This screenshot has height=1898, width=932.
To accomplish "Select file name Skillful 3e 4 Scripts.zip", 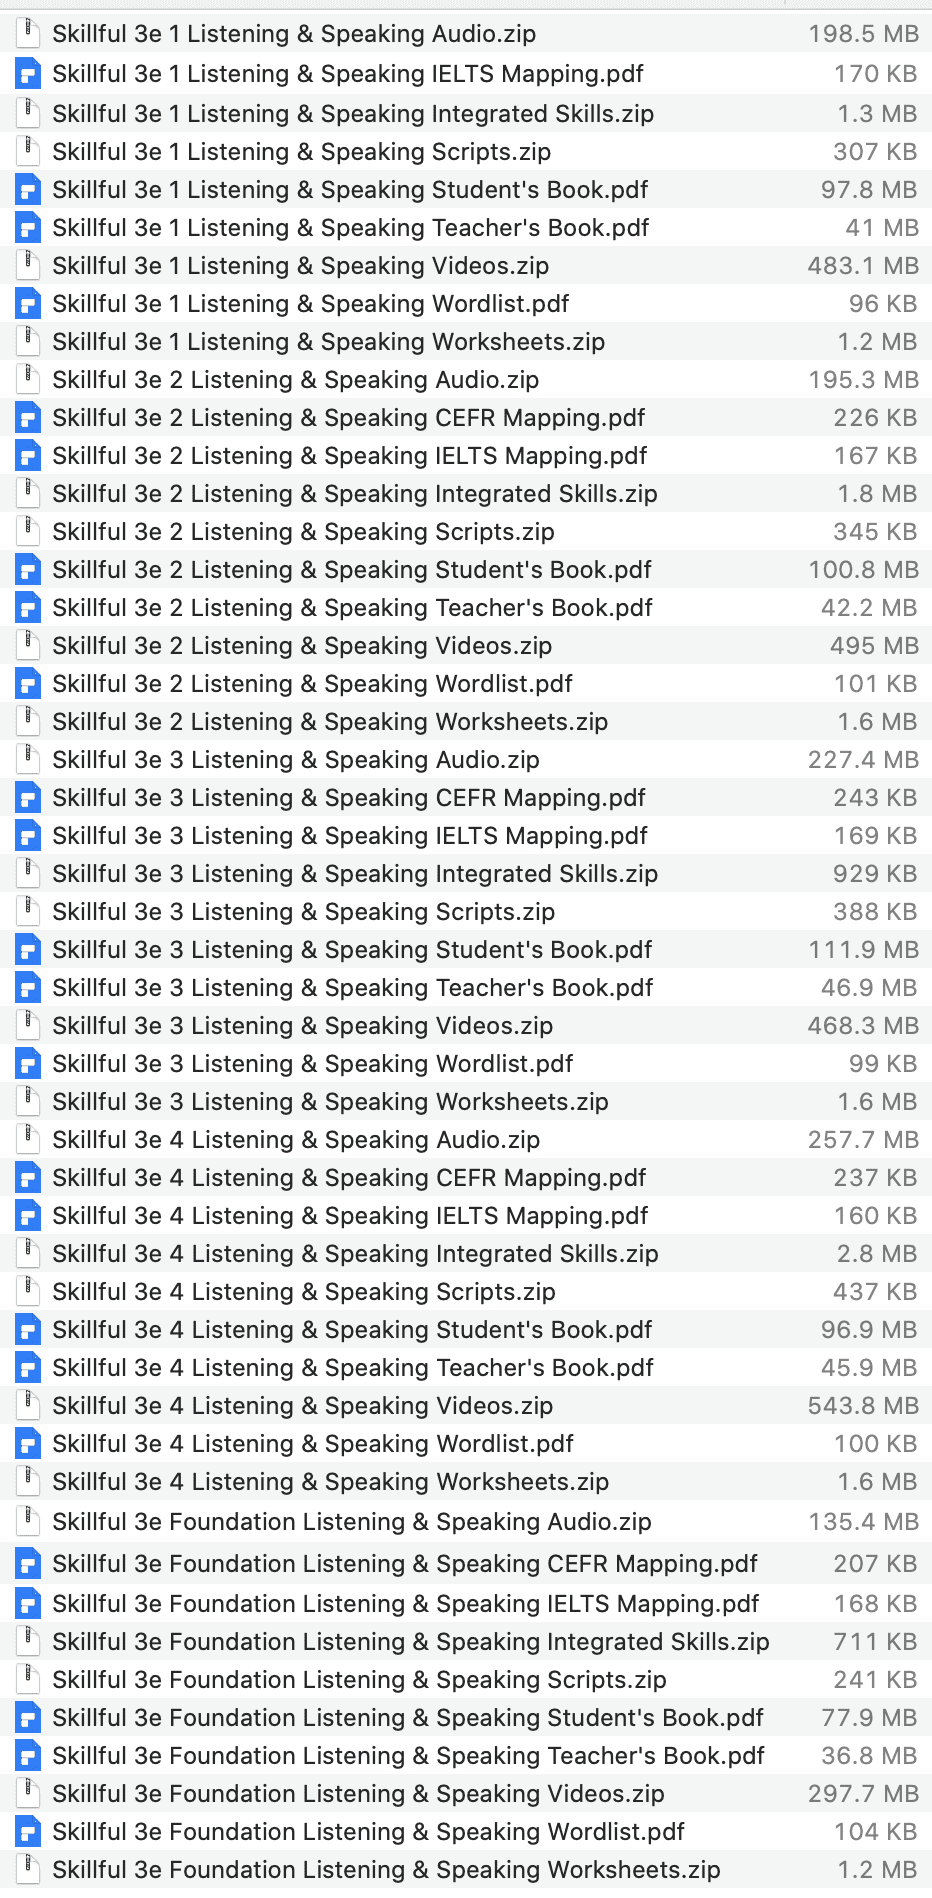I will pos(304,1292).
